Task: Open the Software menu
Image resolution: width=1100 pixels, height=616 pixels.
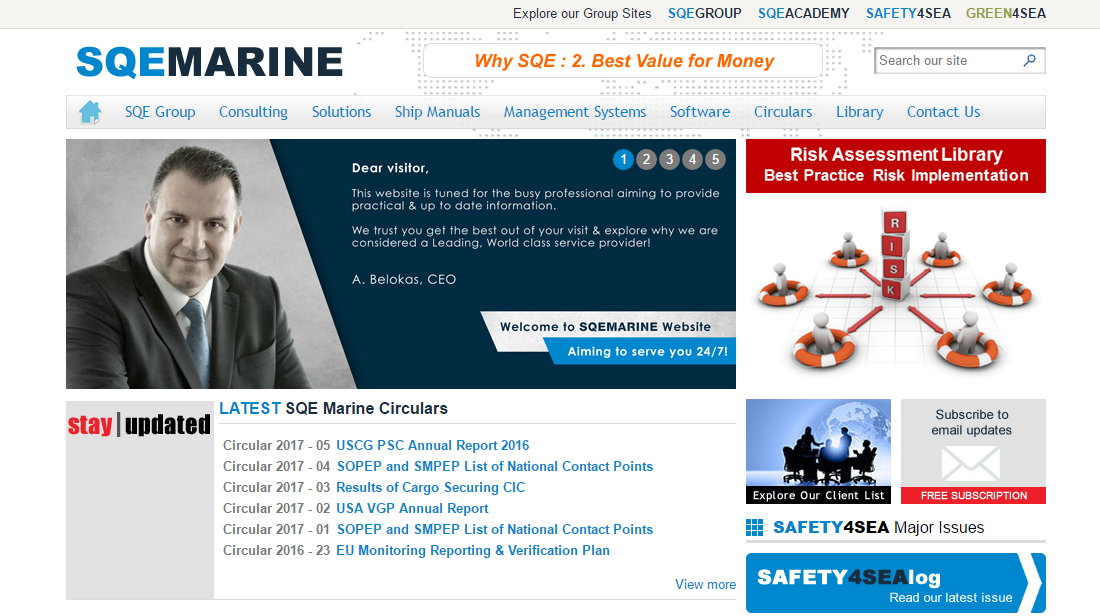Action: click(x=699, y=112)
